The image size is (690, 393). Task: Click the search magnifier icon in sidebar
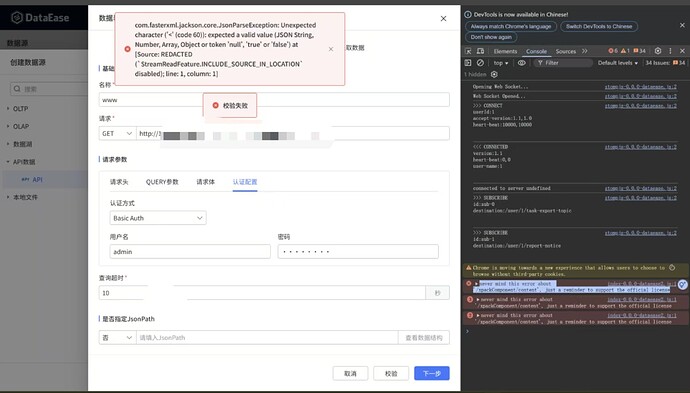coord(17,89)
